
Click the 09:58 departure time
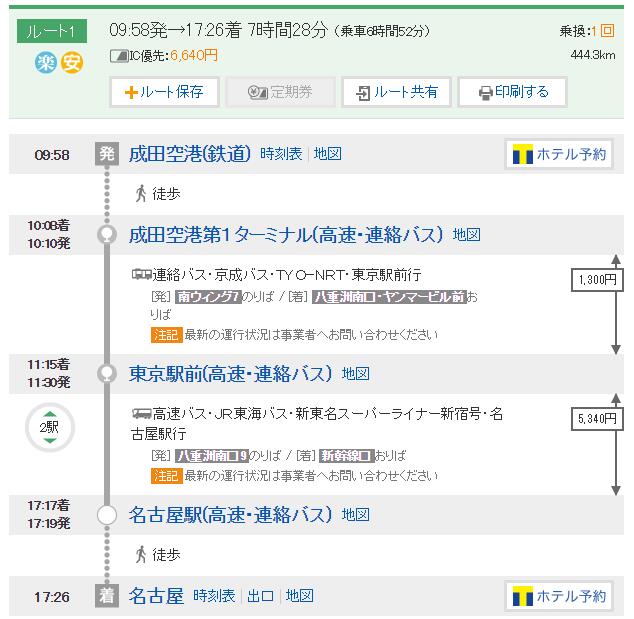click(52, 154)
